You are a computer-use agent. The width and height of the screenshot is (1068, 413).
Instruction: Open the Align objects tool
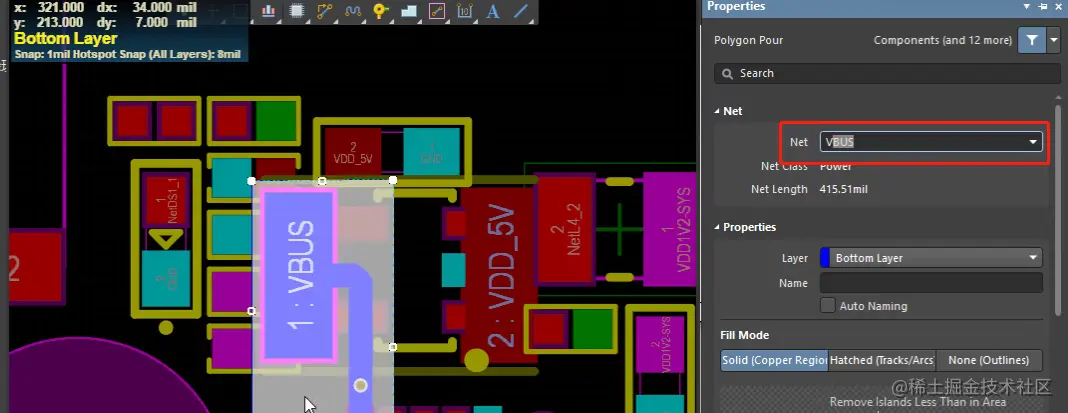point(269,11)
